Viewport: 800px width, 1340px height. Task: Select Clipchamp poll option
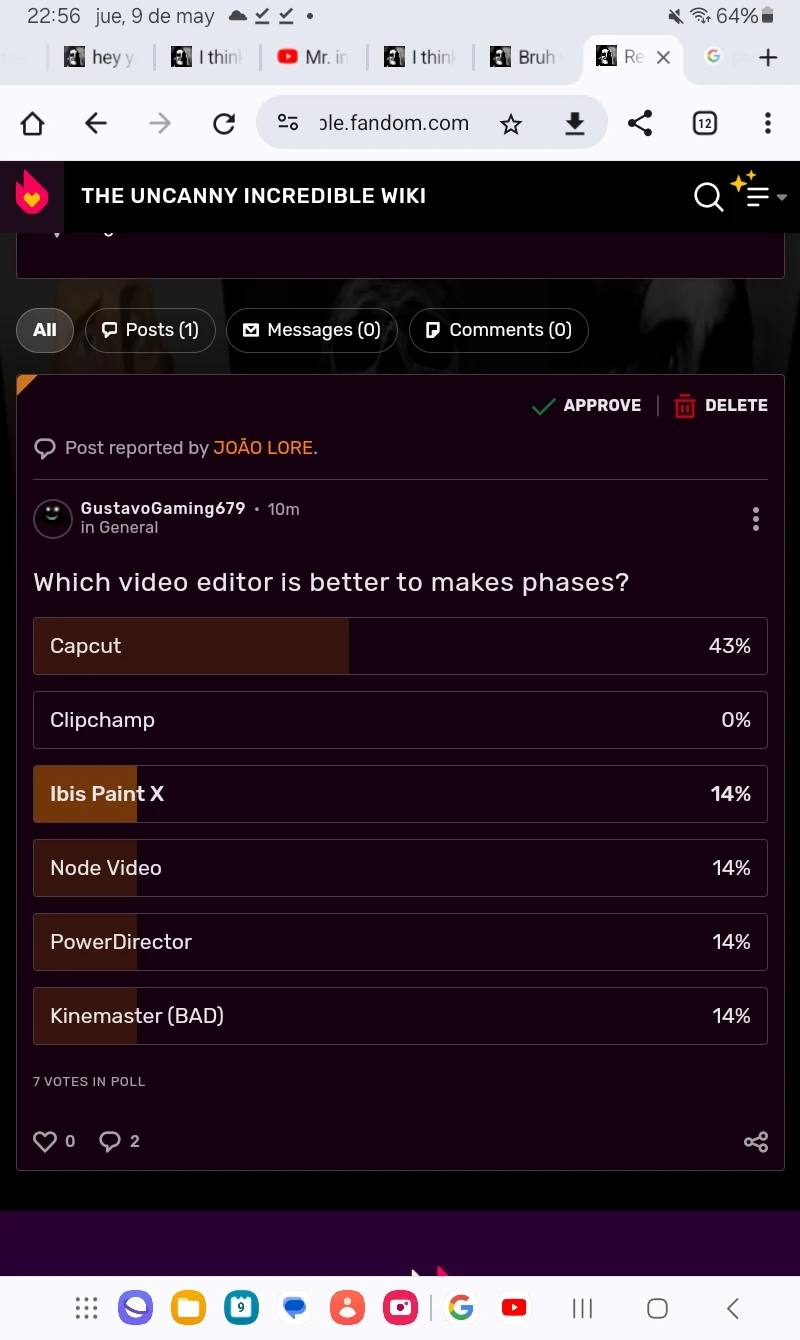pos(400,720)
